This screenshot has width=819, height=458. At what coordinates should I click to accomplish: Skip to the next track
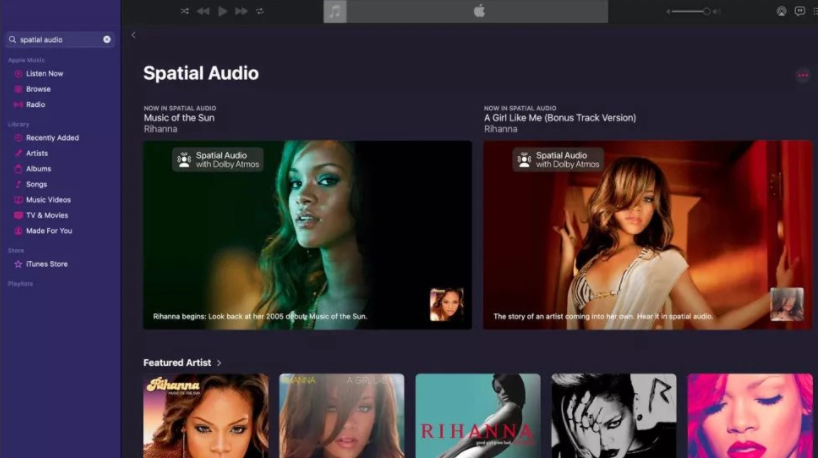pyautogui.click(x=241, y=11)
